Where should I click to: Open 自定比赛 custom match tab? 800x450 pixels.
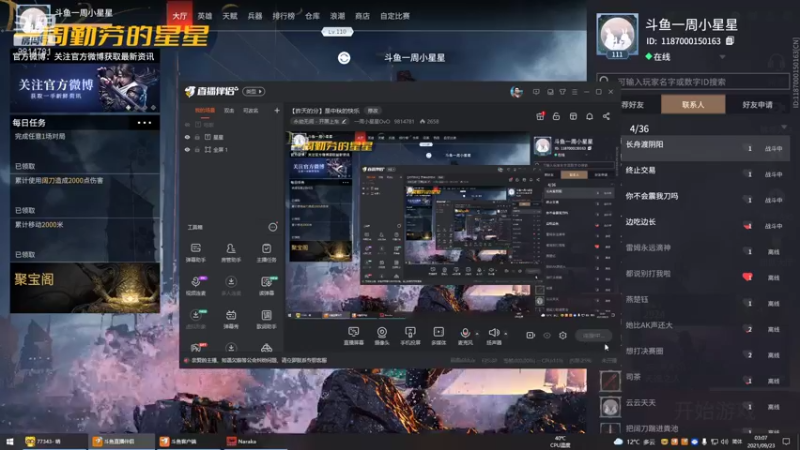point(395,16)
